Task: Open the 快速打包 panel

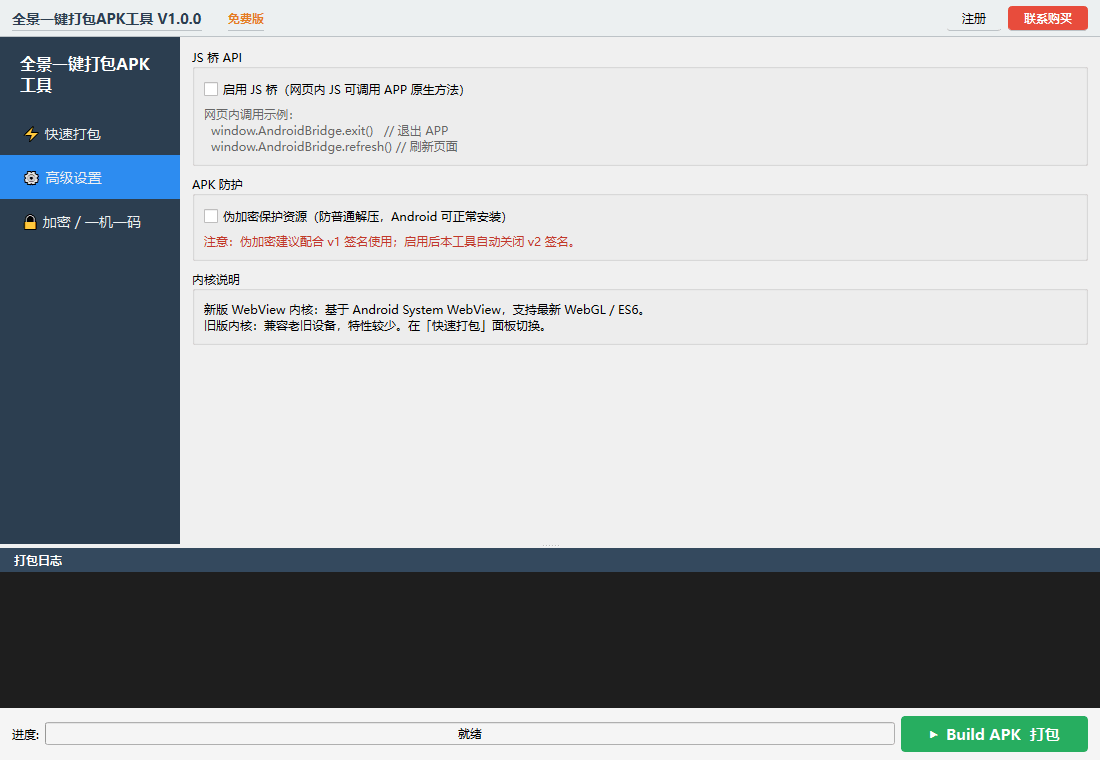Action: (x=90, y=134)
